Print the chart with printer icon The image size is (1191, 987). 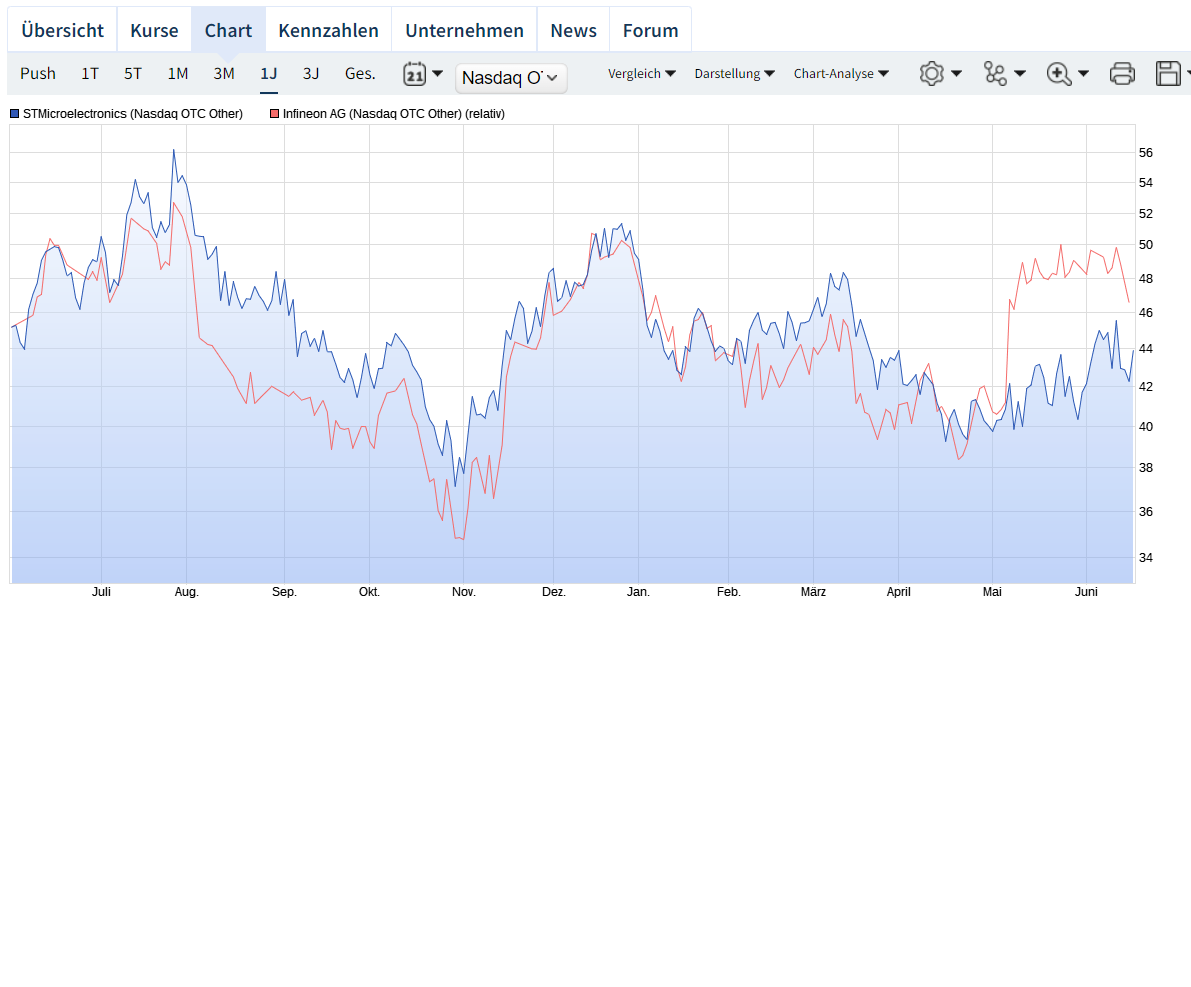[1122, 73]
